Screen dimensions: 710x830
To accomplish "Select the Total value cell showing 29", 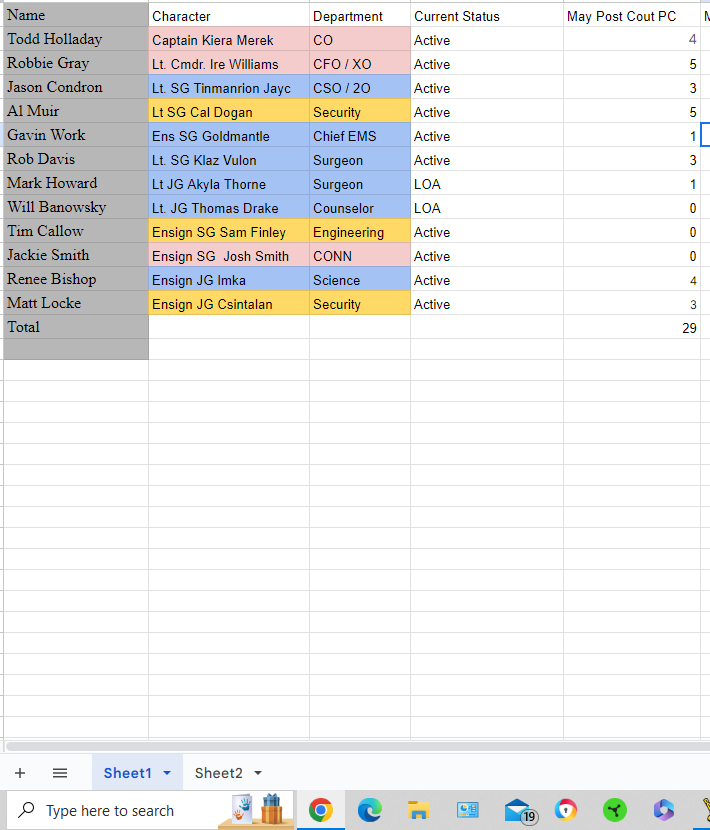I will tap(632, 328).
